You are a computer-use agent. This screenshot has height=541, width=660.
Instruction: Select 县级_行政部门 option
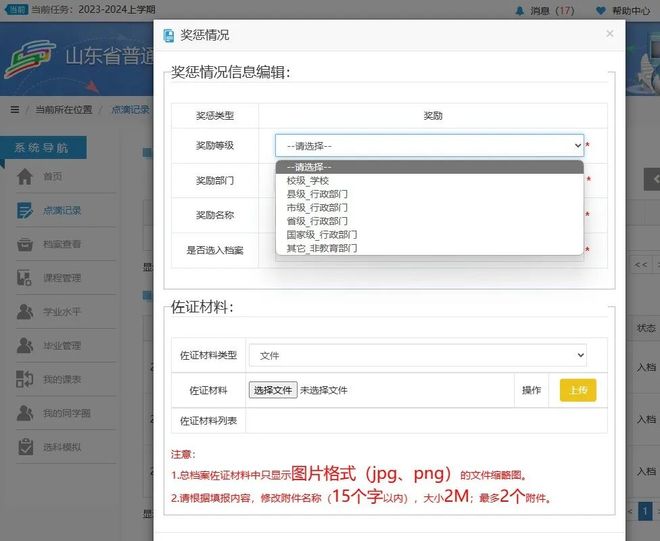click(x=429, y=194)
